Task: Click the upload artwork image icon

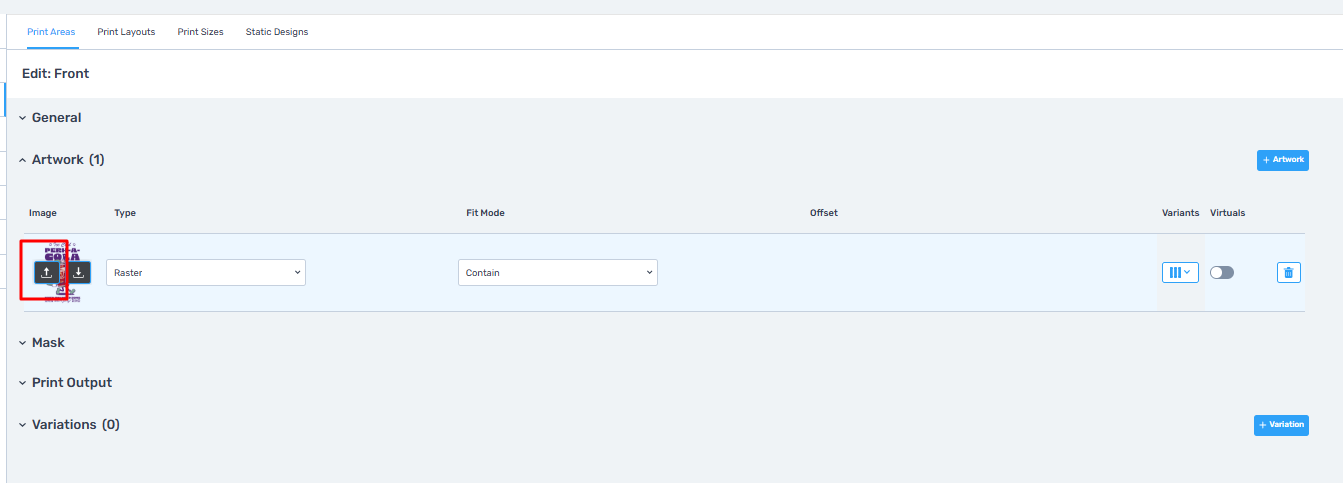Action: [46, 272]
